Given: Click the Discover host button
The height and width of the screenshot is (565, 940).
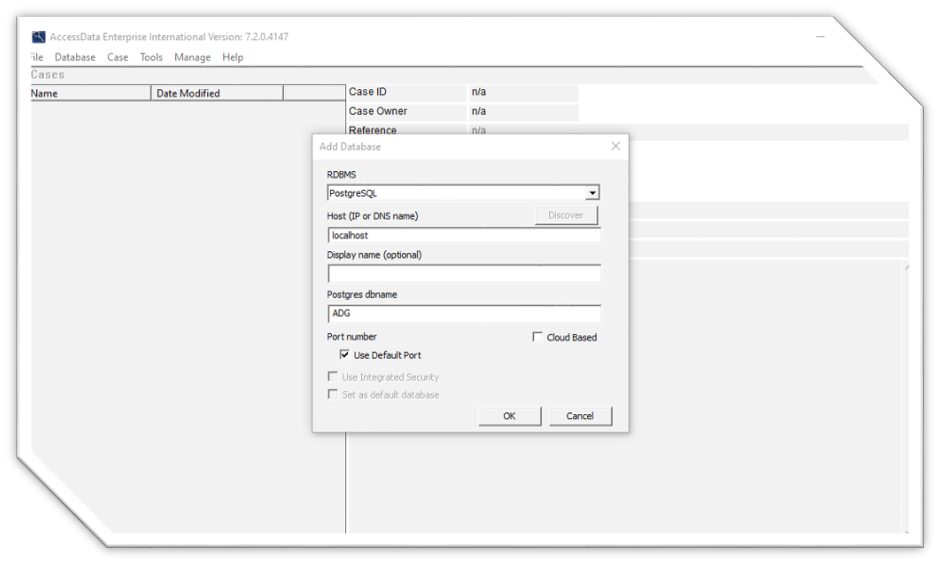Looking at the screenshot, I should tap(565, 215).
